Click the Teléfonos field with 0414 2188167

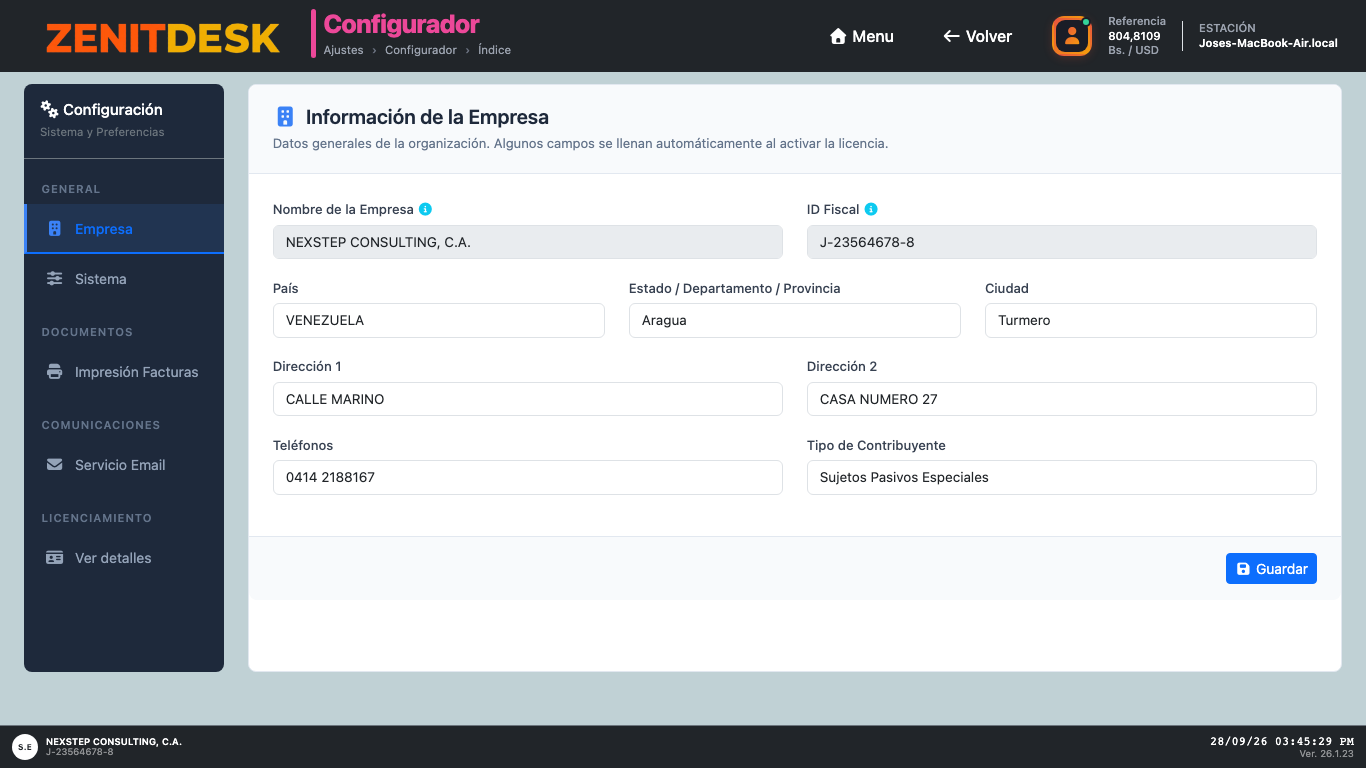(x=528, y=477)
